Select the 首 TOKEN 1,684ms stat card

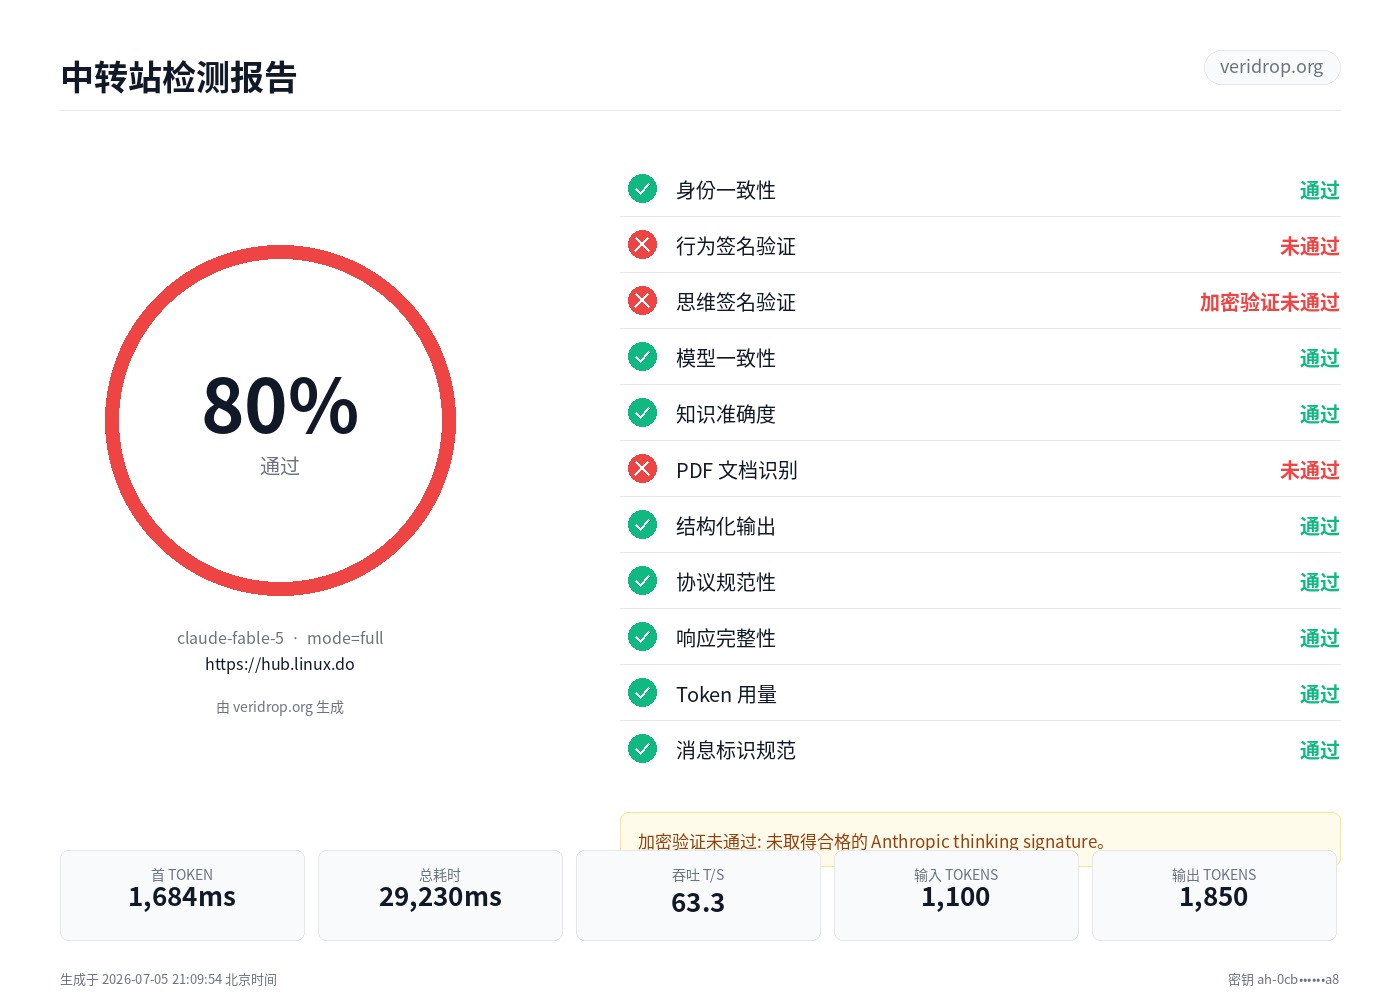[x=182, y=895]
